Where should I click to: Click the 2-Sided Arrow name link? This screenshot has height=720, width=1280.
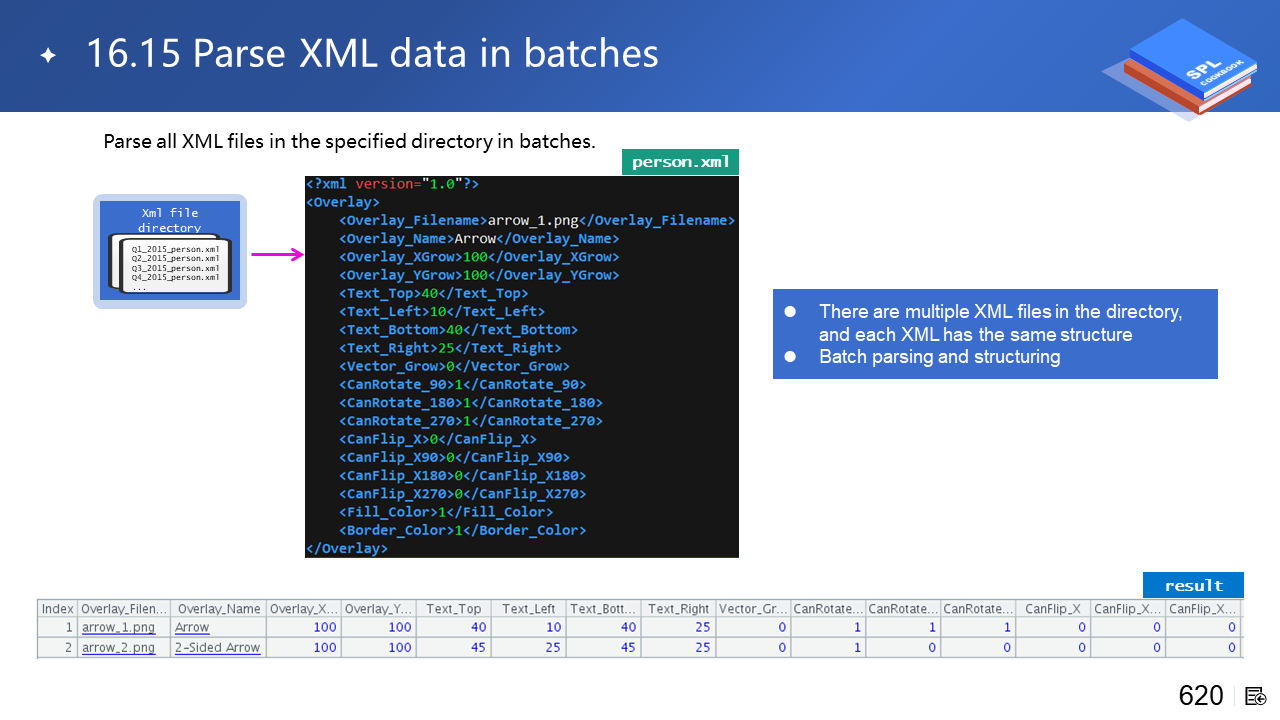point(217,648)
